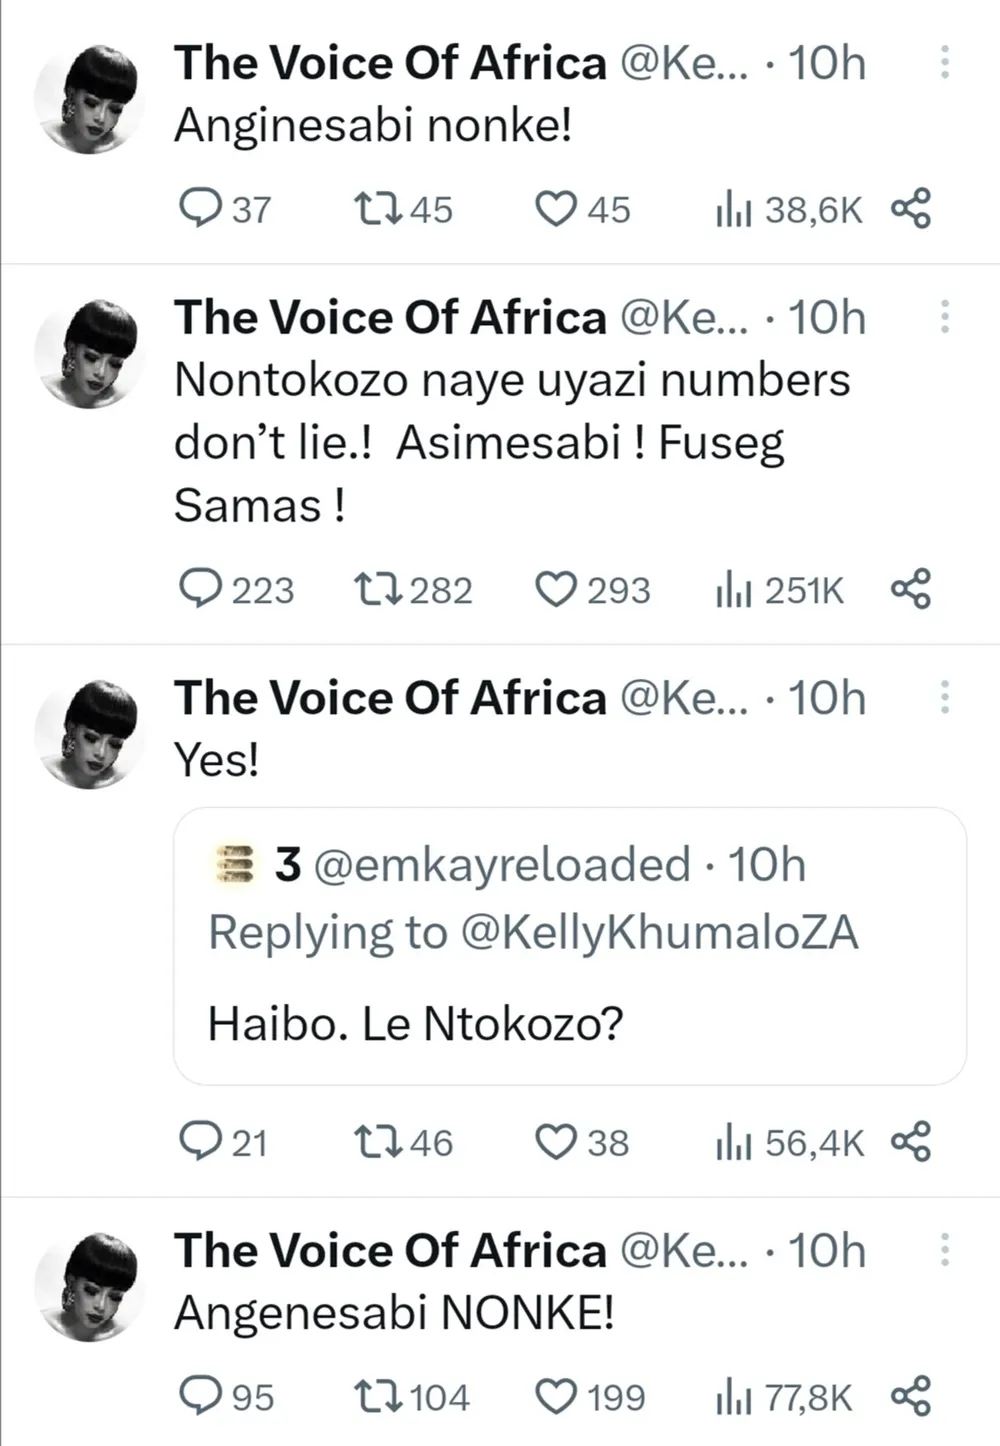The width and height of the screenshot is (1000, 1446).
Task: Reply to the "Angenesabi NONKE!" tweet
Action: tap(201, 1396)
